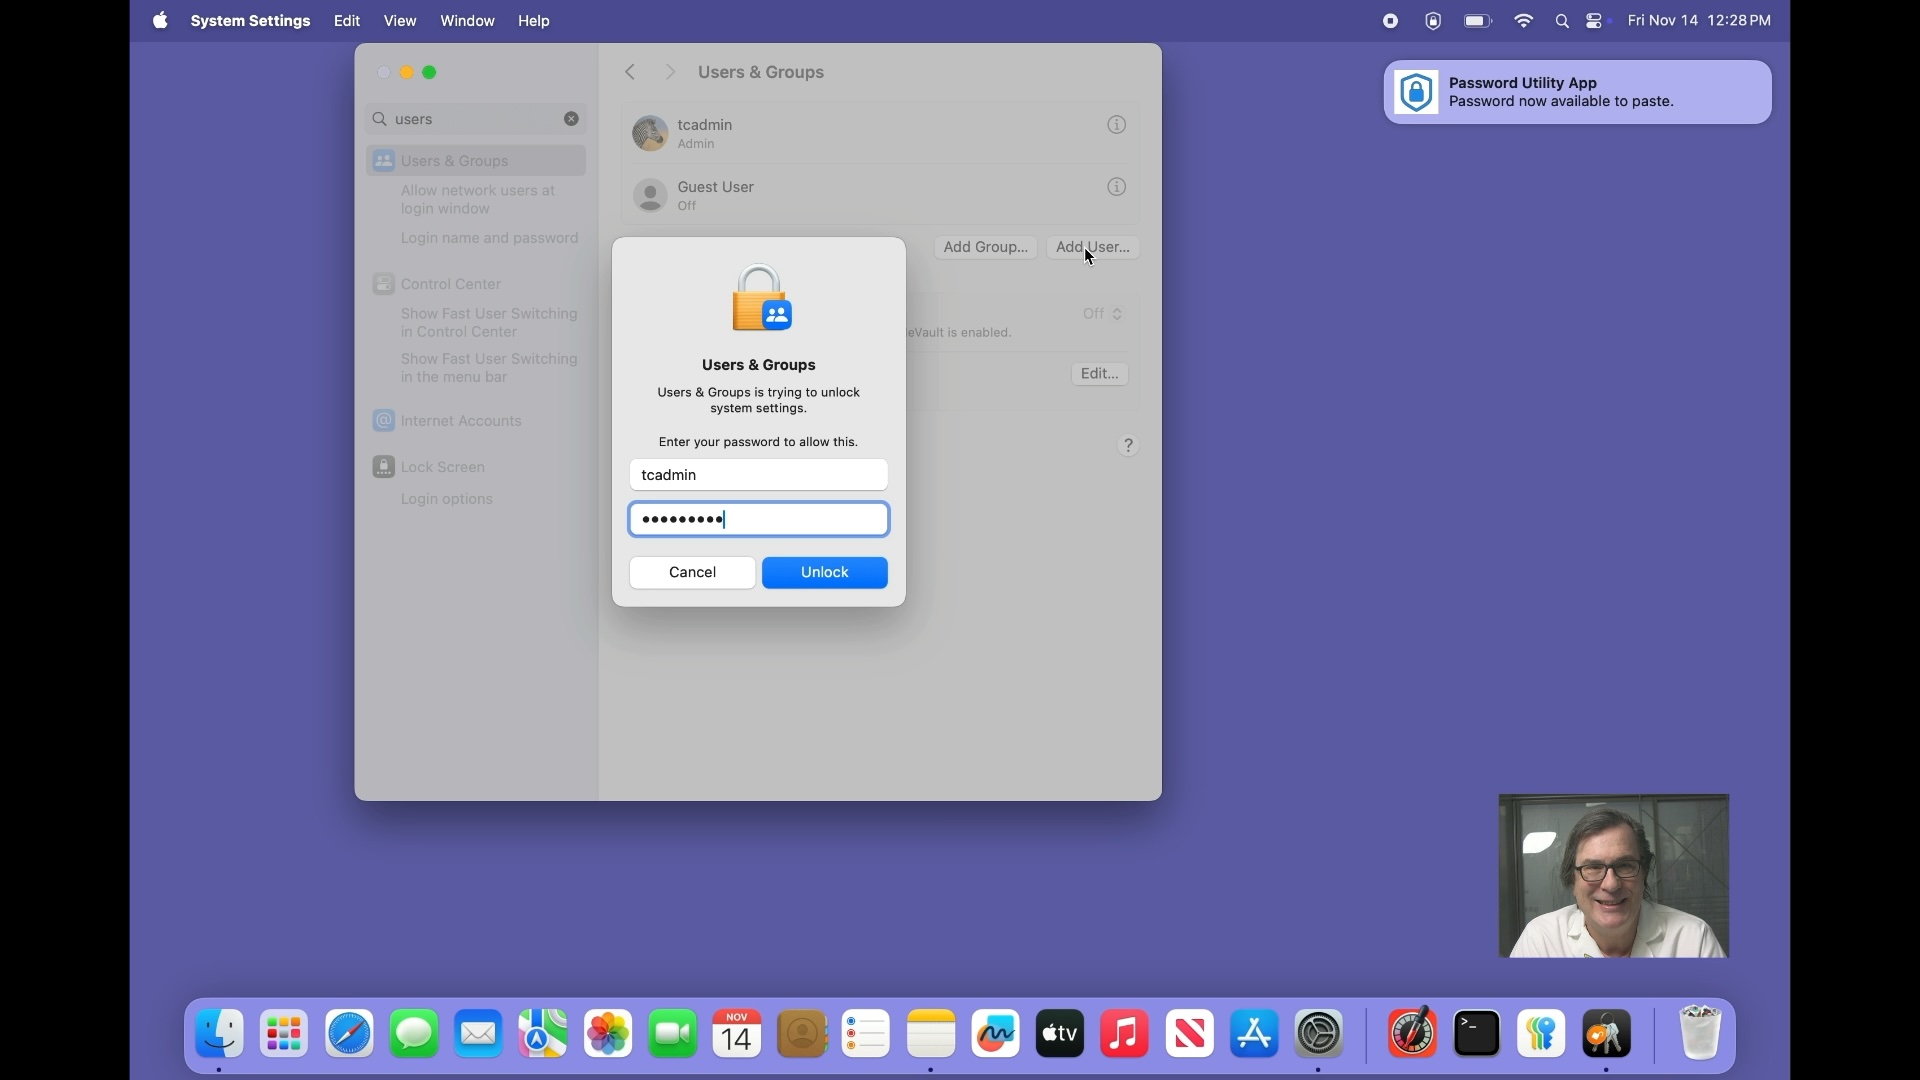Click the help question mark button
1920x1080 pixels.
click(x=1129, y=446)
